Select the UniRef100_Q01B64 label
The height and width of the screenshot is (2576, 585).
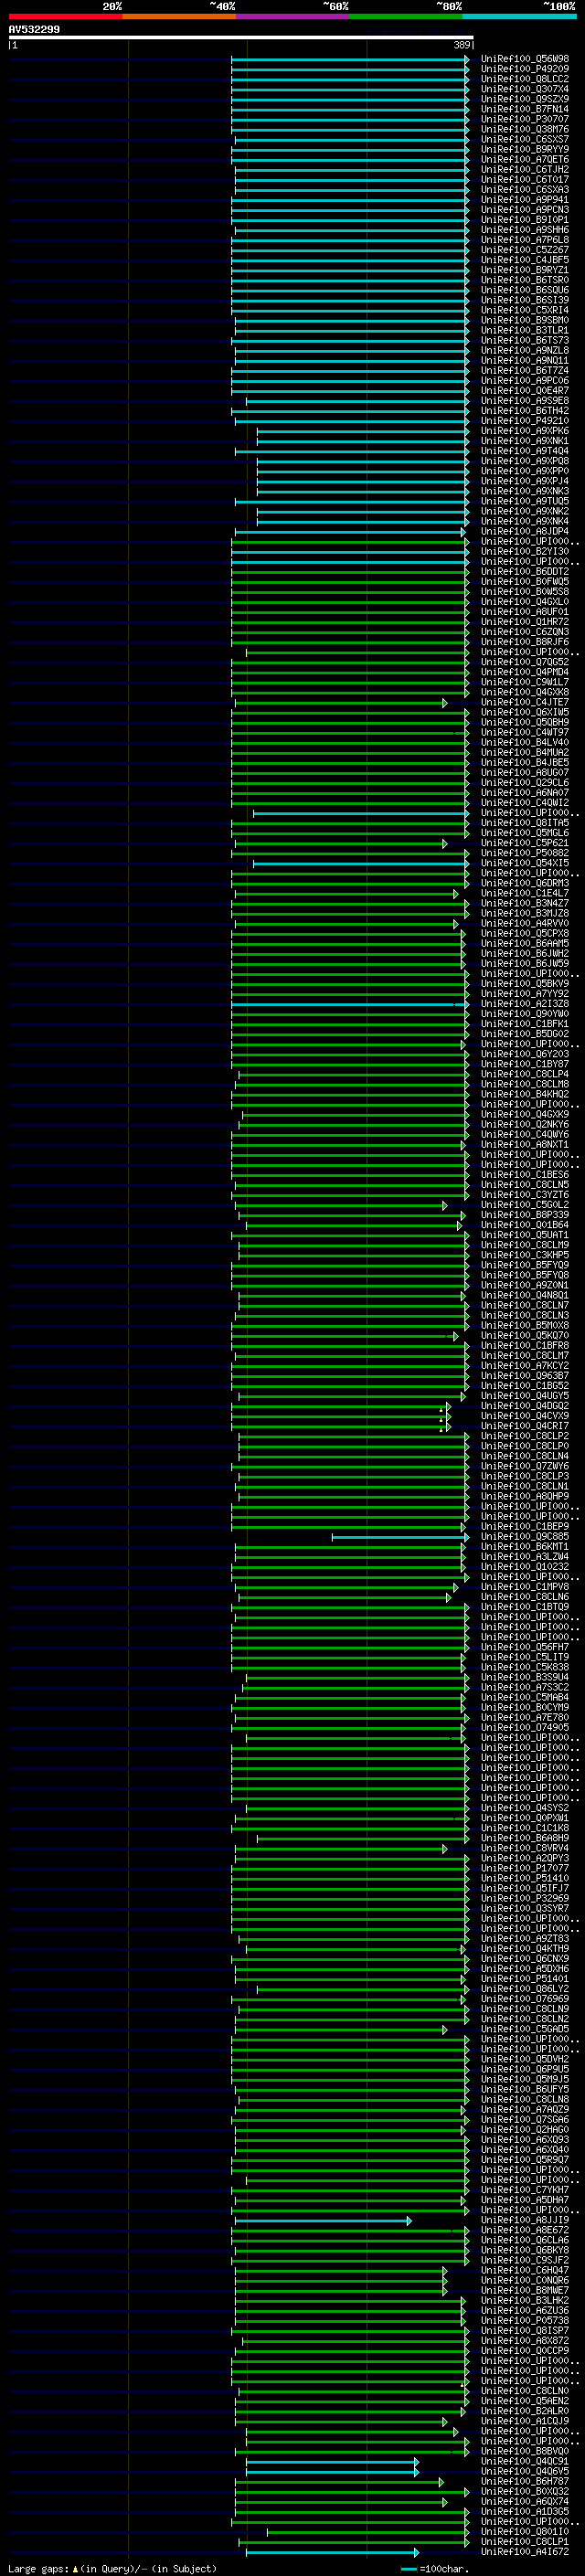pos(525,1225)
